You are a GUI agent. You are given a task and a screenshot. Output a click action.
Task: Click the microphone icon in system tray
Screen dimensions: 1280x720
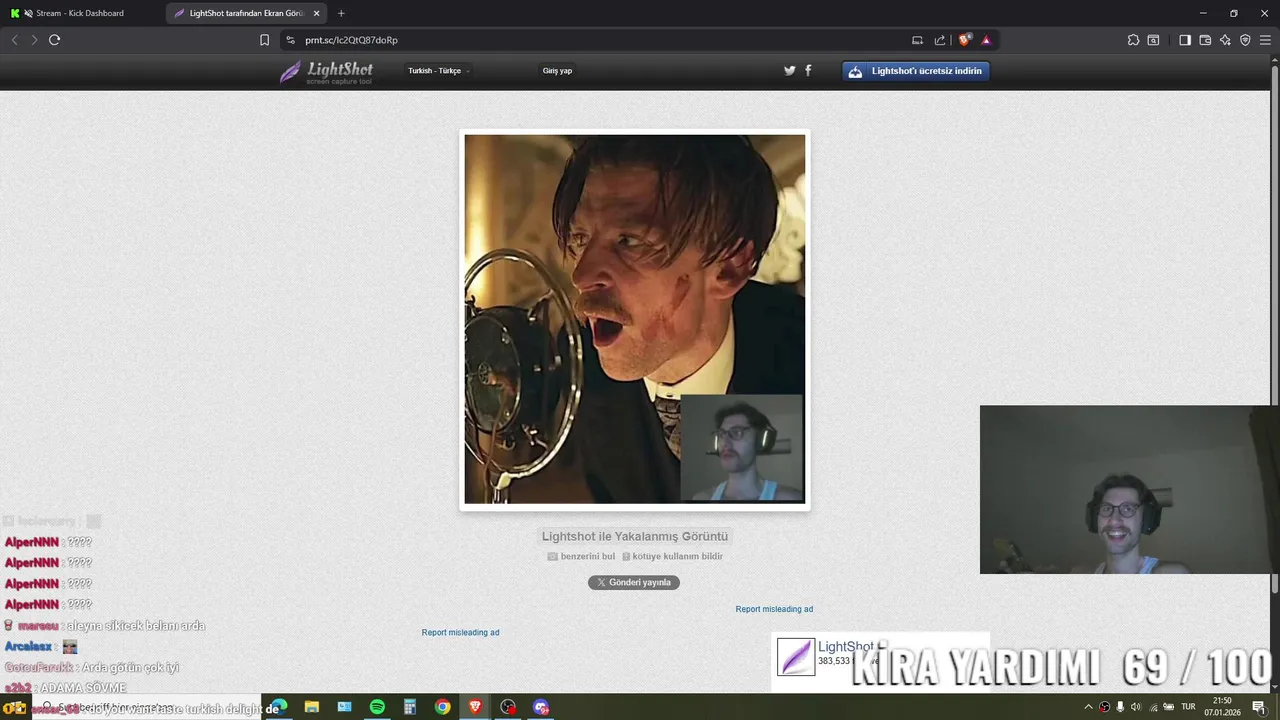[x=1120, y=707]
